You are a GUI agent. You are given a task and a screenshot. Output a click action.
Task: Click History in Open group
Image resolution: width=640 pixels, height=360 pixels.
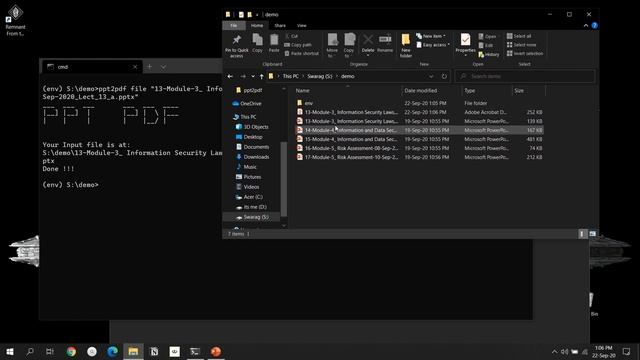click(489, 54)
